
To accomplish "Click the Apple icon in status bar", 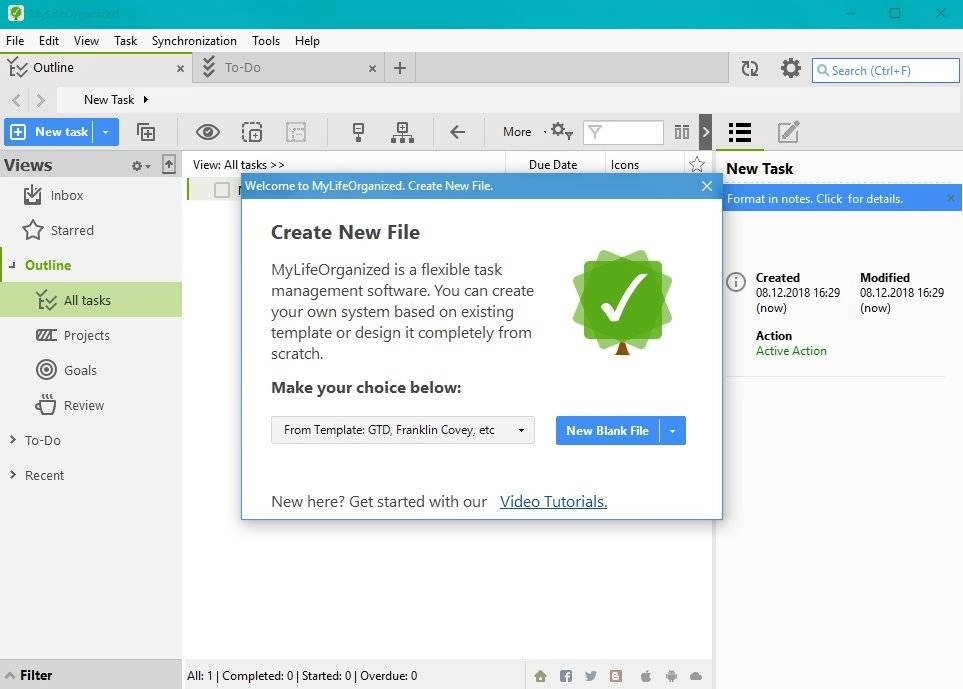I will coord(645,676).
